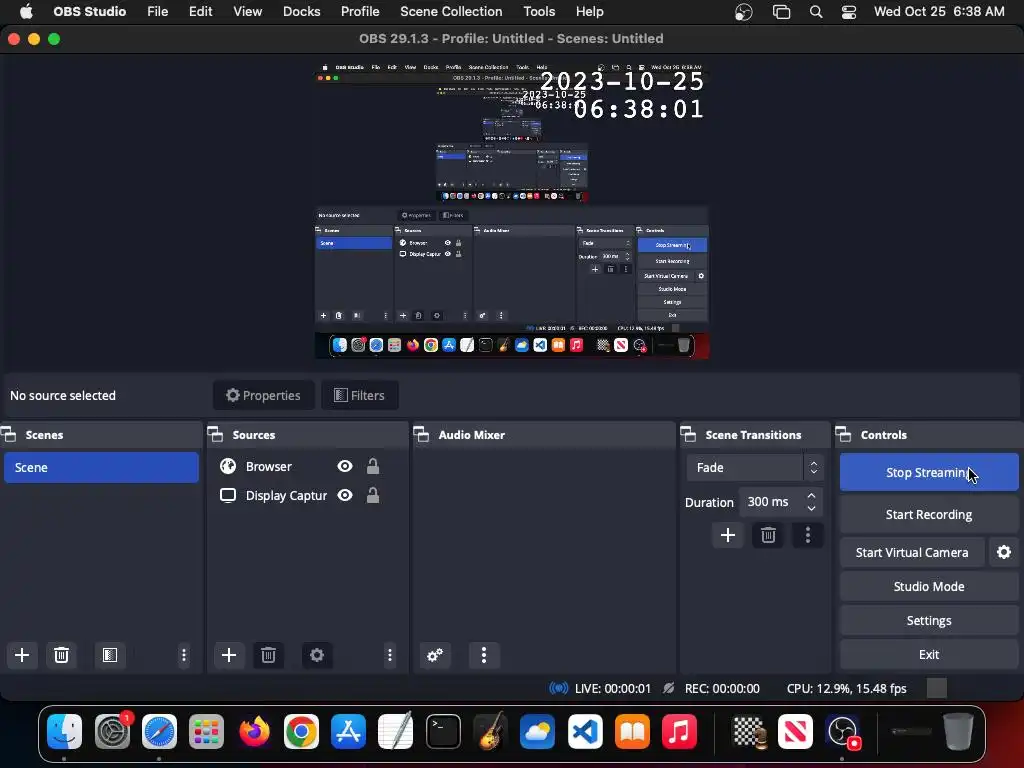1024x768 pixels.
Task: Increase transition duration with up arrow
Action: pyautogui.click(x=811, y=496)
